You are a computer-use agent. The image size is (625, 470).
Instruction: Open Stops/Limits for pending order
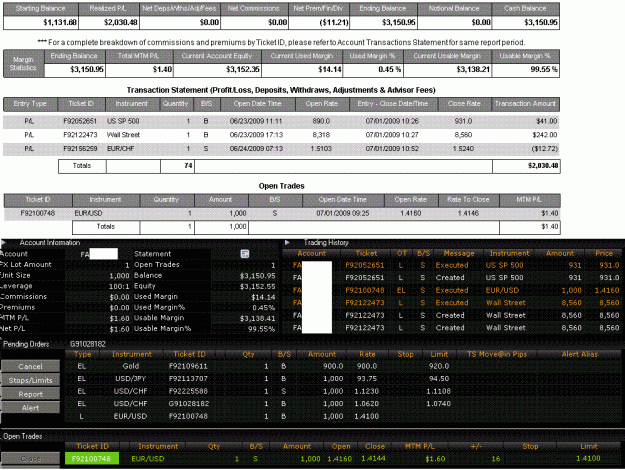tap(30, 380)
